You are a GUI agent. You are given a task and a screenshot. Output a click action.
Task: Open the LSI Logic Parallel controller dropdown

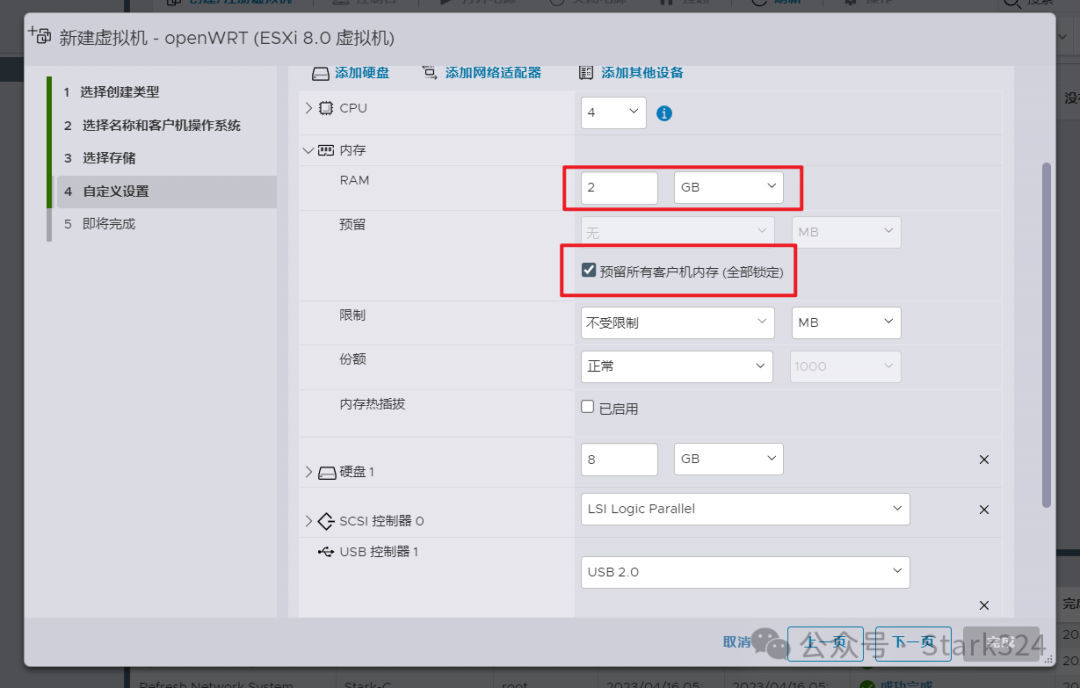744,509
